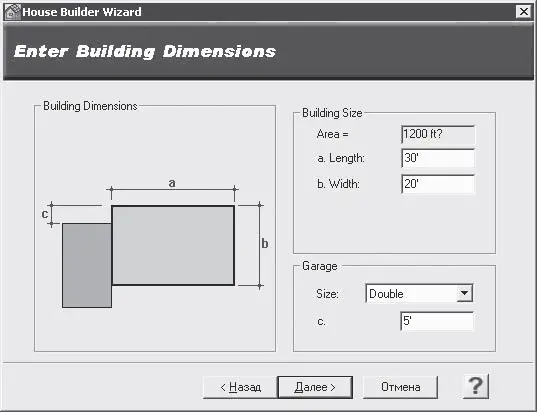Focus the a. Length input field
537x412 pixels.
(438, 158)
